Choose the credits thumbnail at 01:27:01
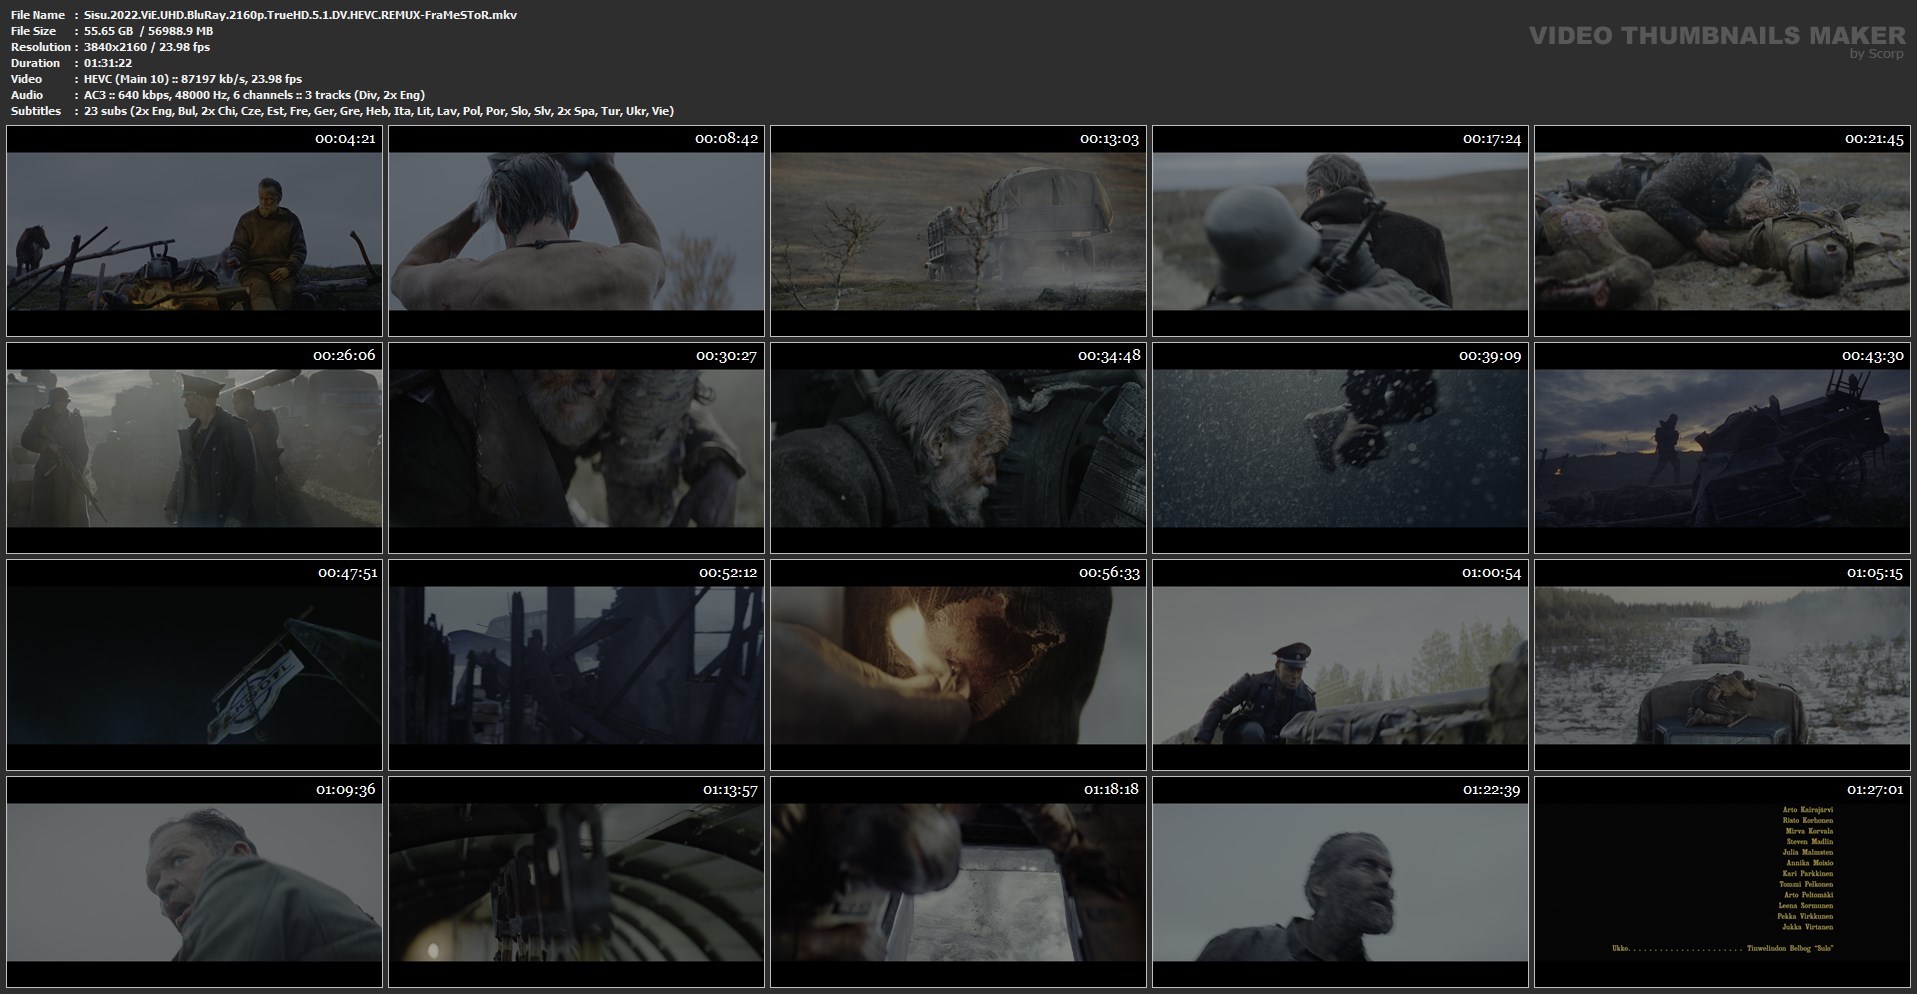 1722,882
